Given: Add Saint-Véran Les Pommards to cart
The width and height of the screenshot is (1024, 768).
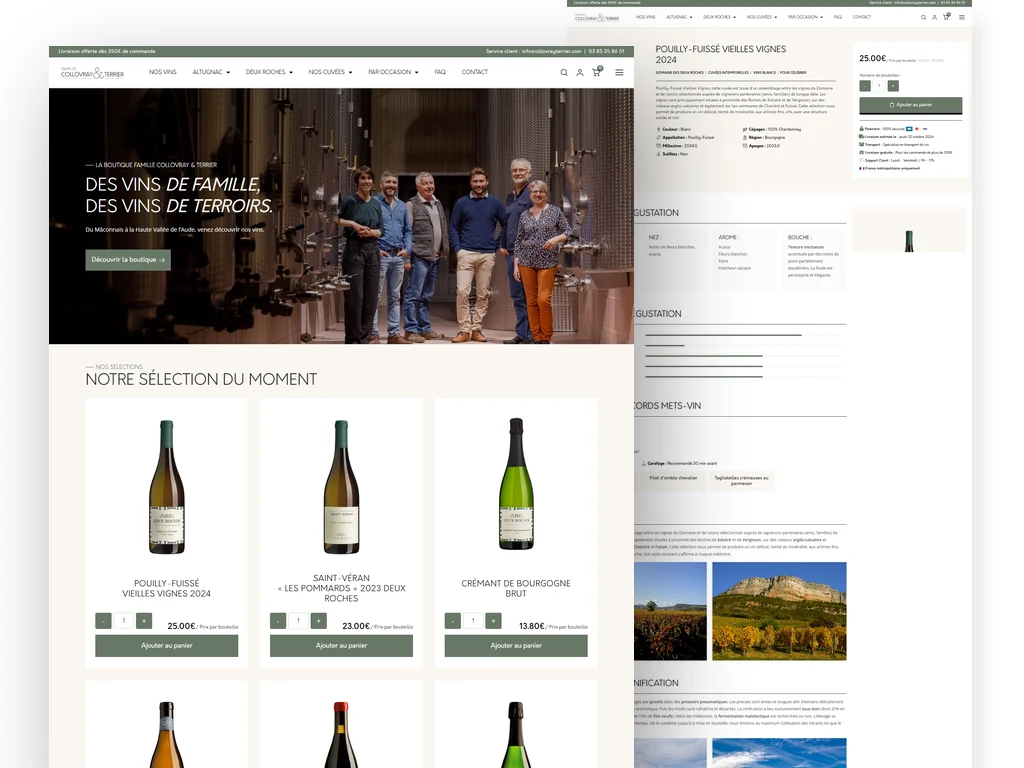Looking at the screenshot, I should coord(342,646).
